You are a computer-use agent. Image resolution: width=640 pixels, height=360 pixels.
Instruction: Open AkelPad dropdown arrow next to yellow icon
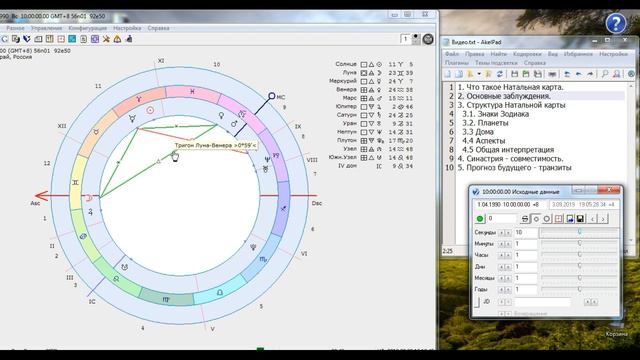point(479,74)
